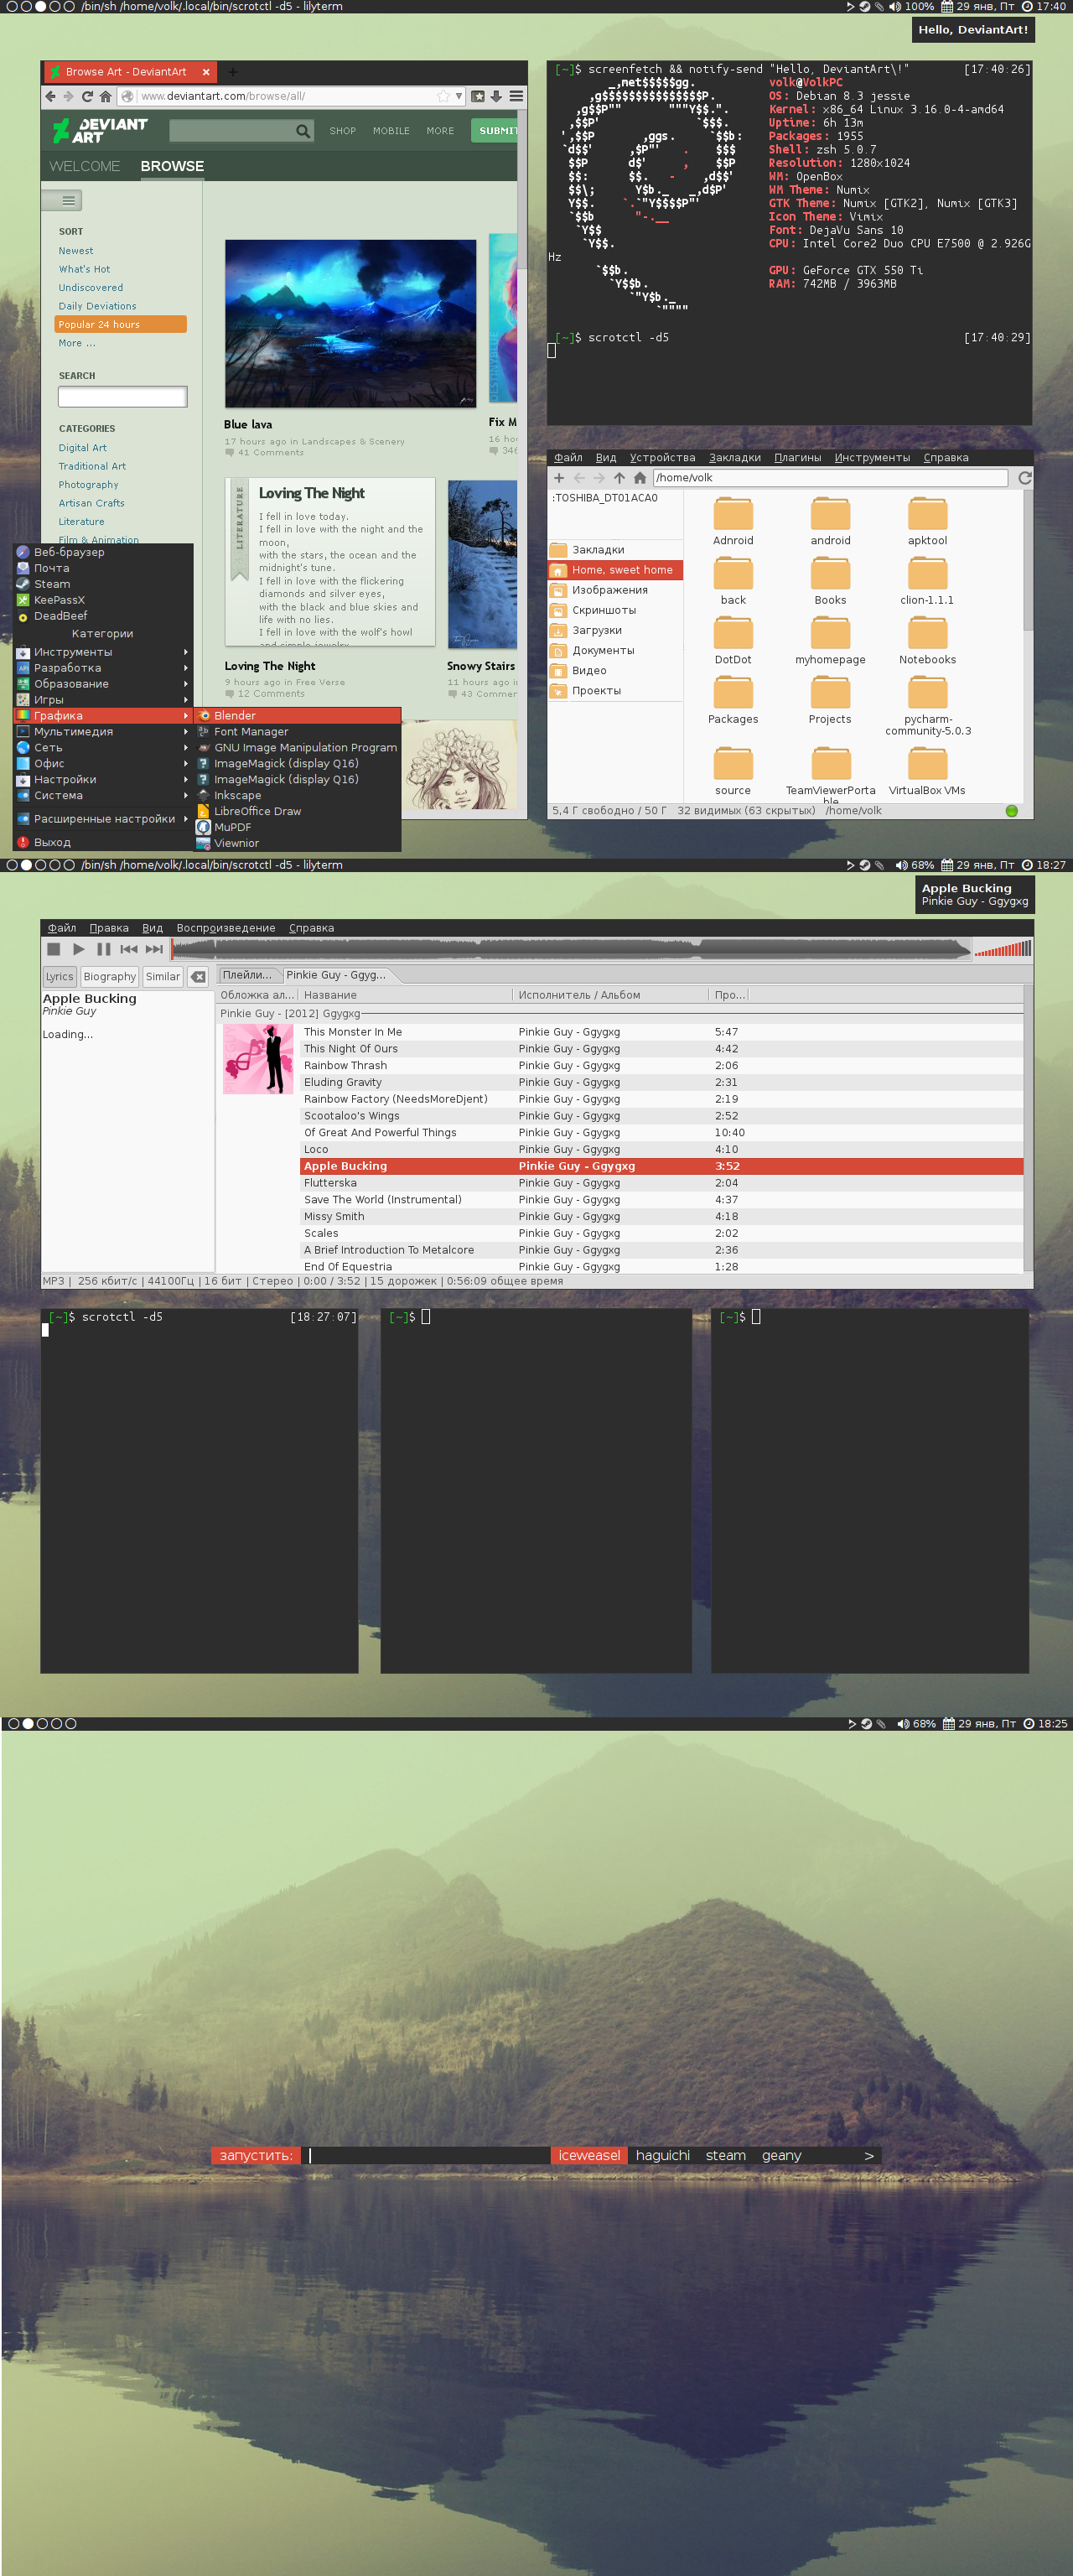Open the Notebooks folder

point(927,642)
